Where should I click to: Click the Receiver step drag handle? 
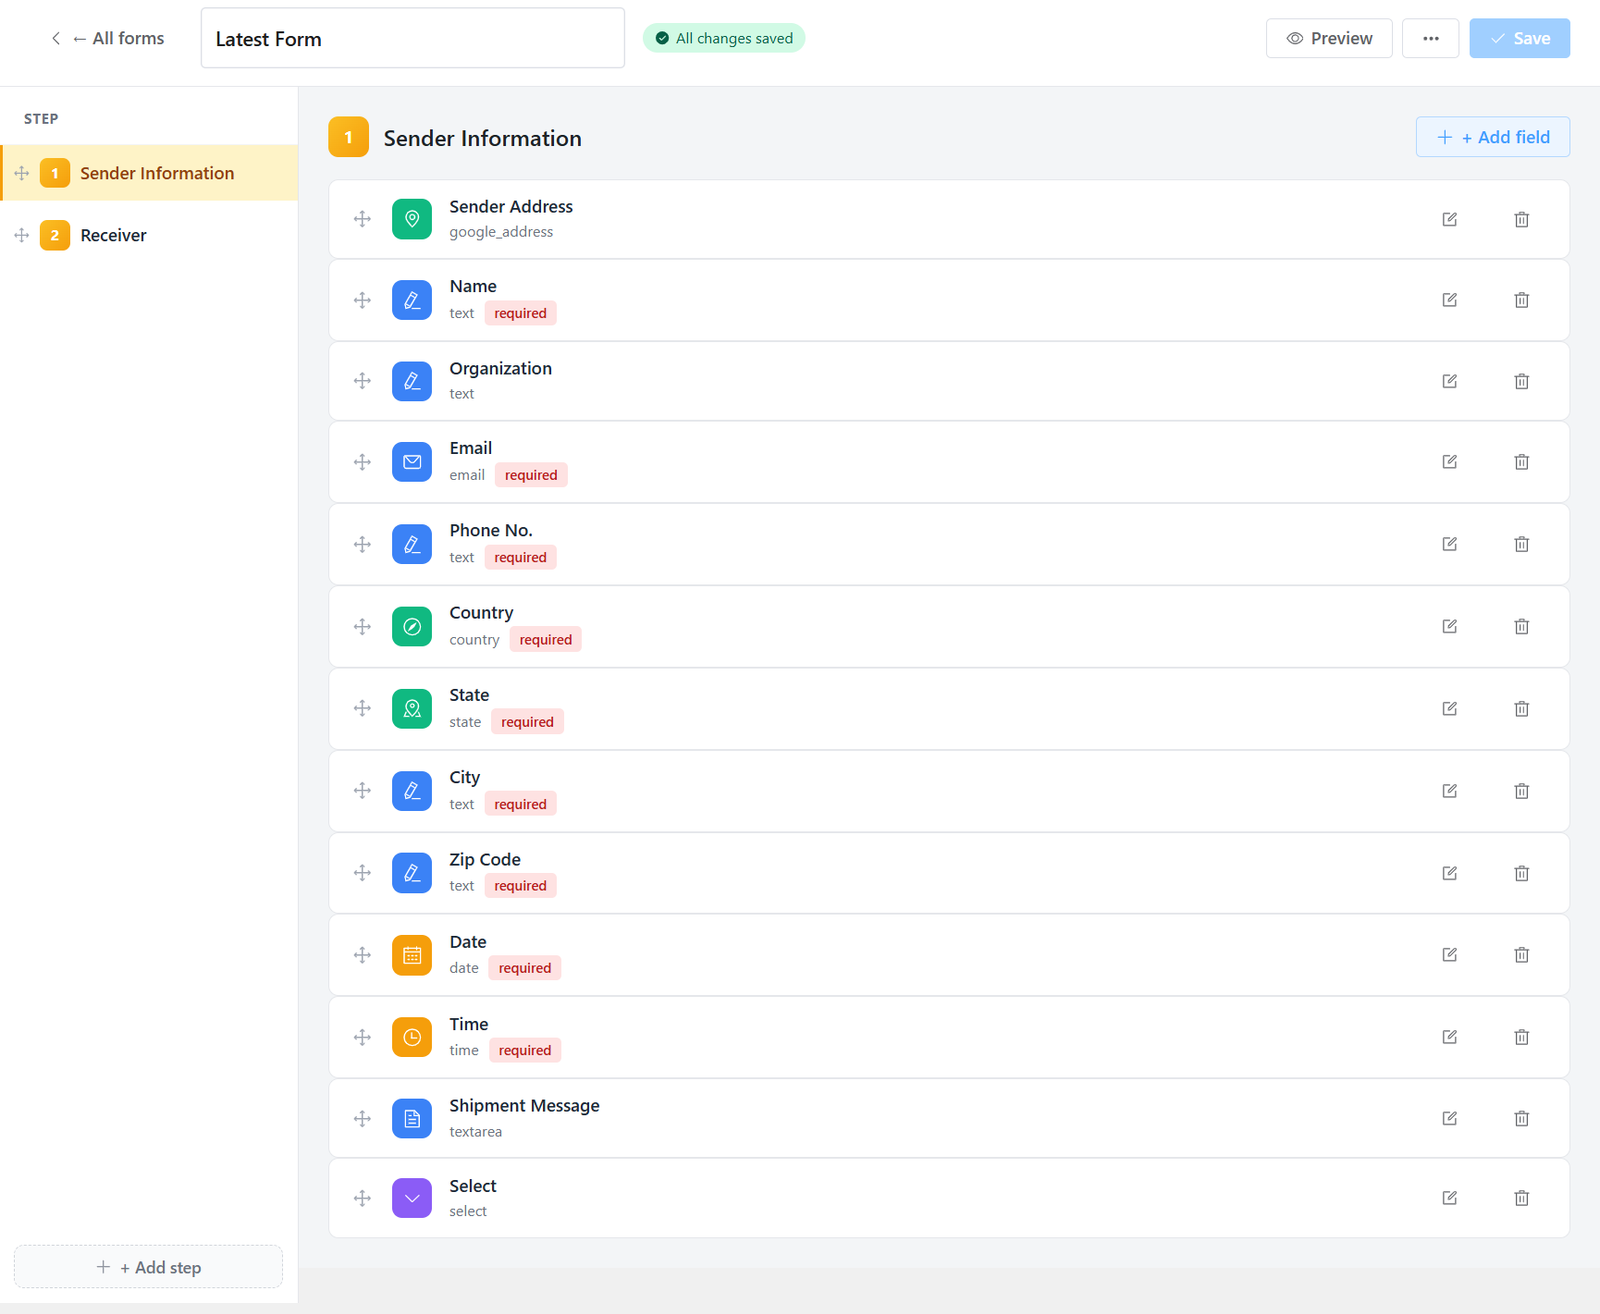(x=21, y=235)
